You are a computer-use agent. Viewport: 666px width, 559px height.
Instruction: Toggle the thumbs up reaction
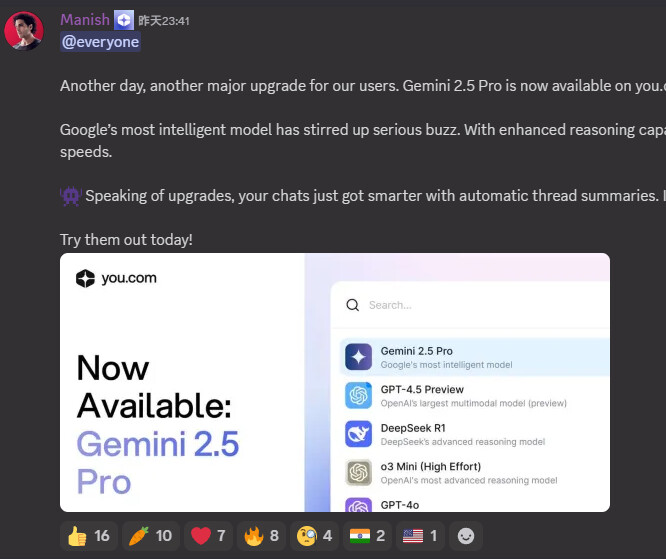[89, 536]
